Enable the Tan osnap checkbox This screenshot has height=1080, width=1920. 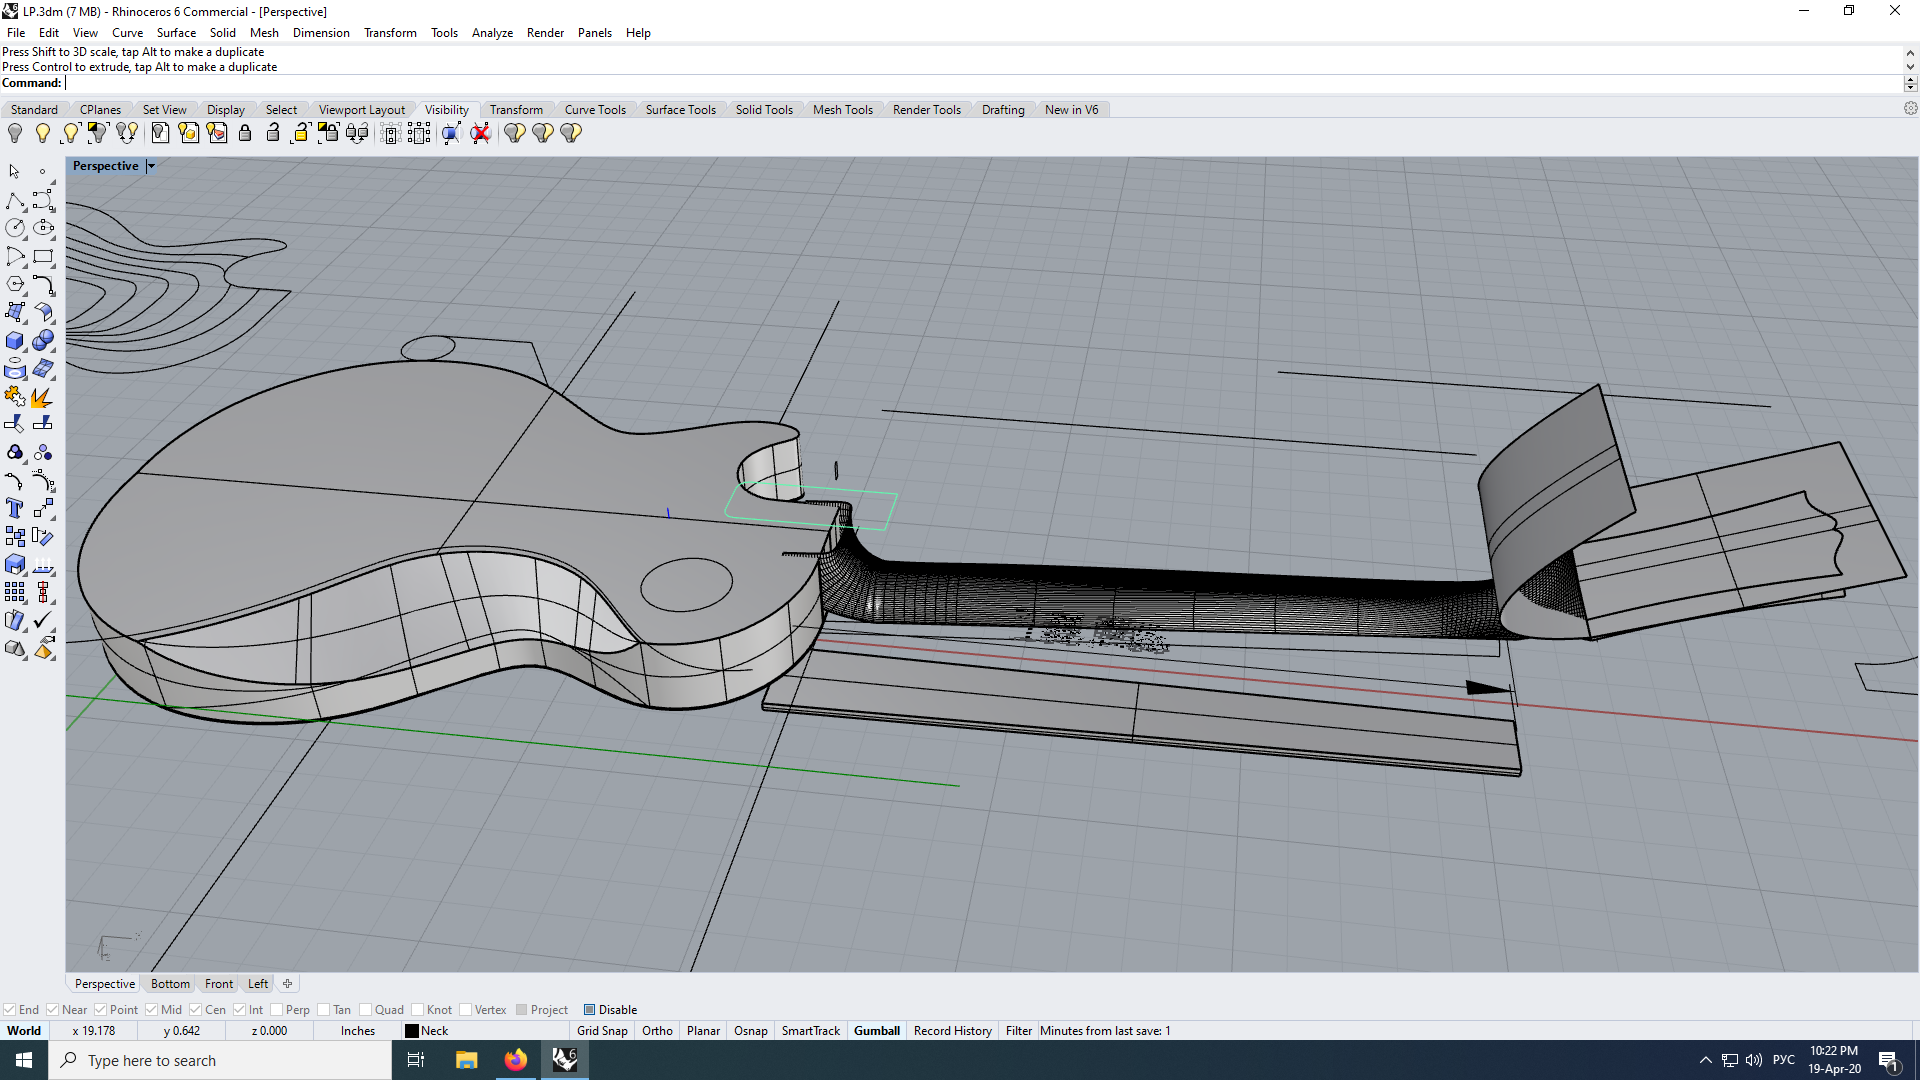click(x=324, y=1010)
